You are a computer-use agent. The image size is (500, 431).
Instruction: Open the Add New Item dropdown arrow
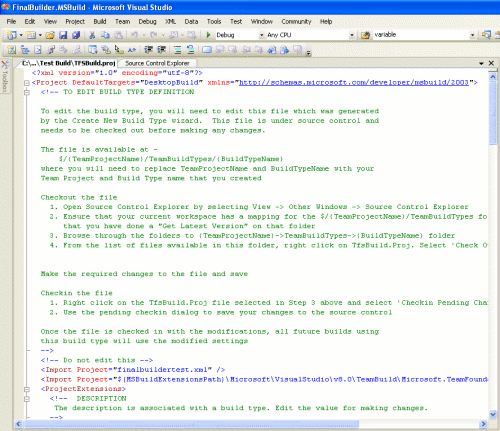(40, 35)
